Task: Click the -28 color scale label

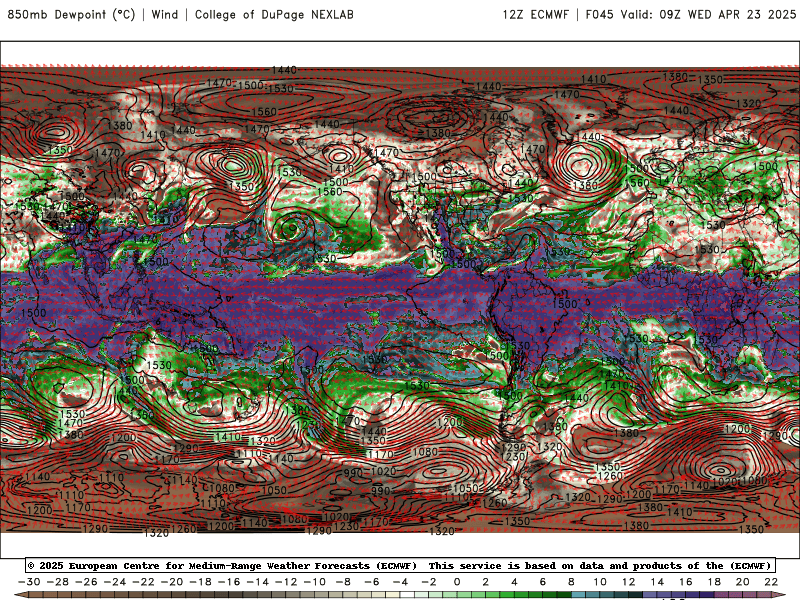Action: click(x=58, y=582)
